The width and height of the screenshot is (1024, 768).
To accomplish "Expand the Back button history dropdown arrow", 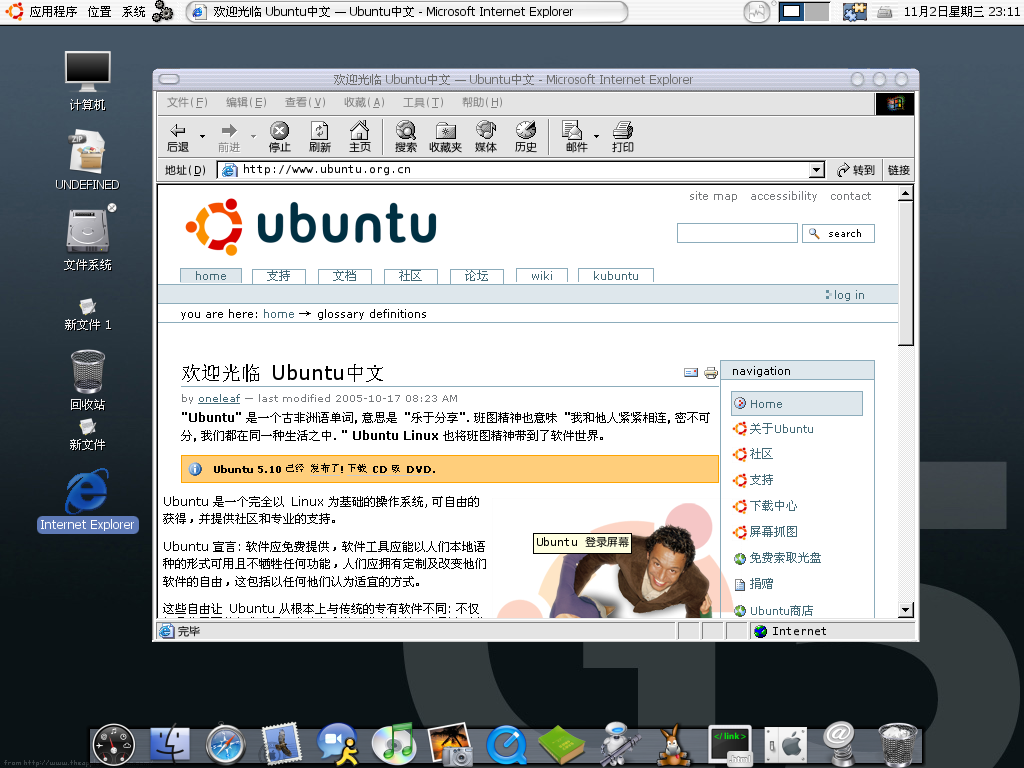I will (x=202, y=136).
